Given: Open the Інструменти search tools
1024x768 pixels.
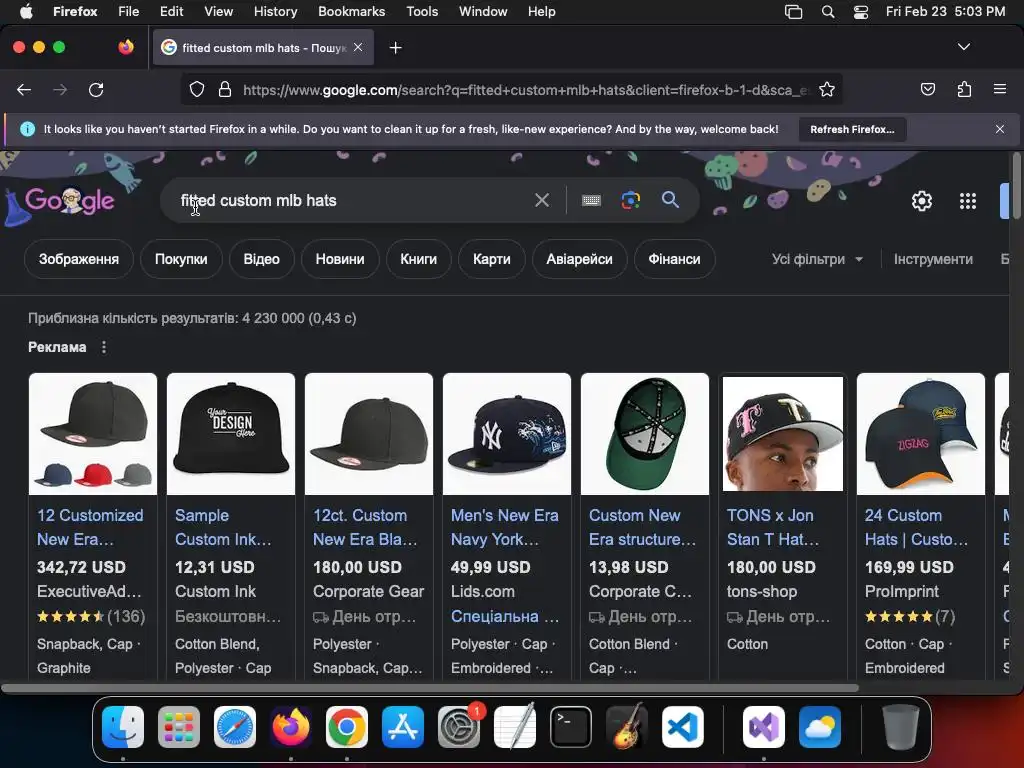Looking at the screenshot, I should coord(933,259).
